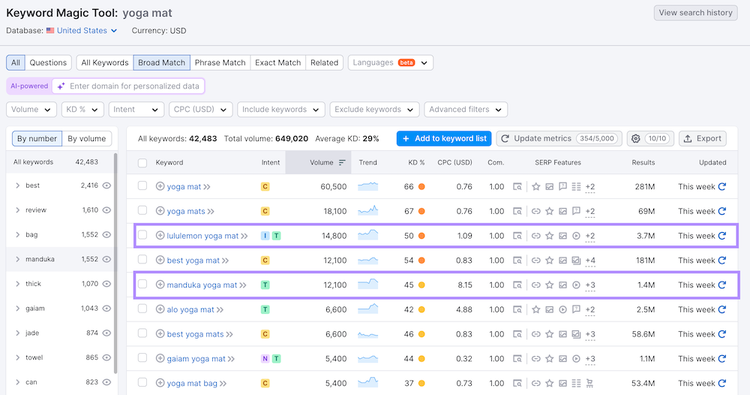The image size is (750, 395).
Task: Click View search history button
Action: pyautogui.click(x=695, y=13)
